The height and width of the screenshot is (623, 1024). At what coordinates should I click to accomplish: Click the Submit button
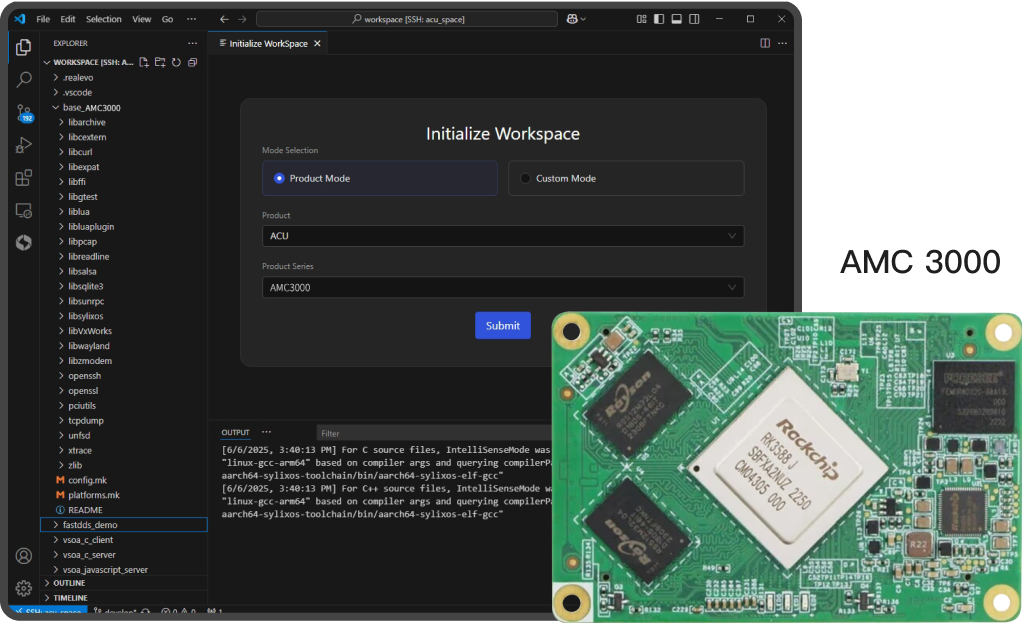[x=503, y=325]
